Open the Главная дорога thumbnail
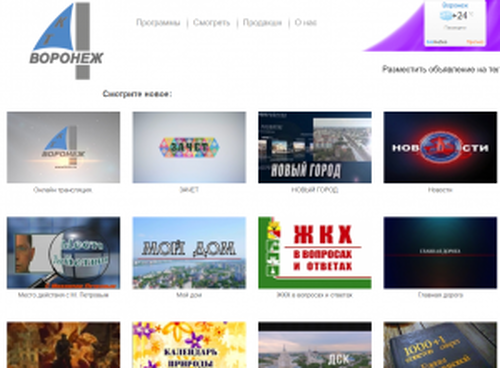 440,253
